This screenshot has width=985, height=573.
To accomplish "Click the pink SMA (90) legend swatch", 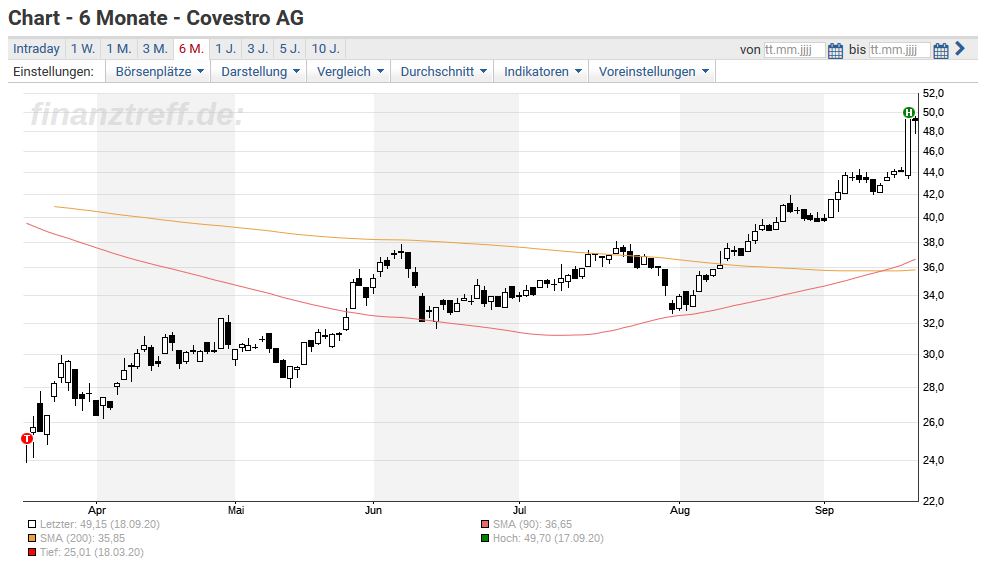I will click(484, 524).
